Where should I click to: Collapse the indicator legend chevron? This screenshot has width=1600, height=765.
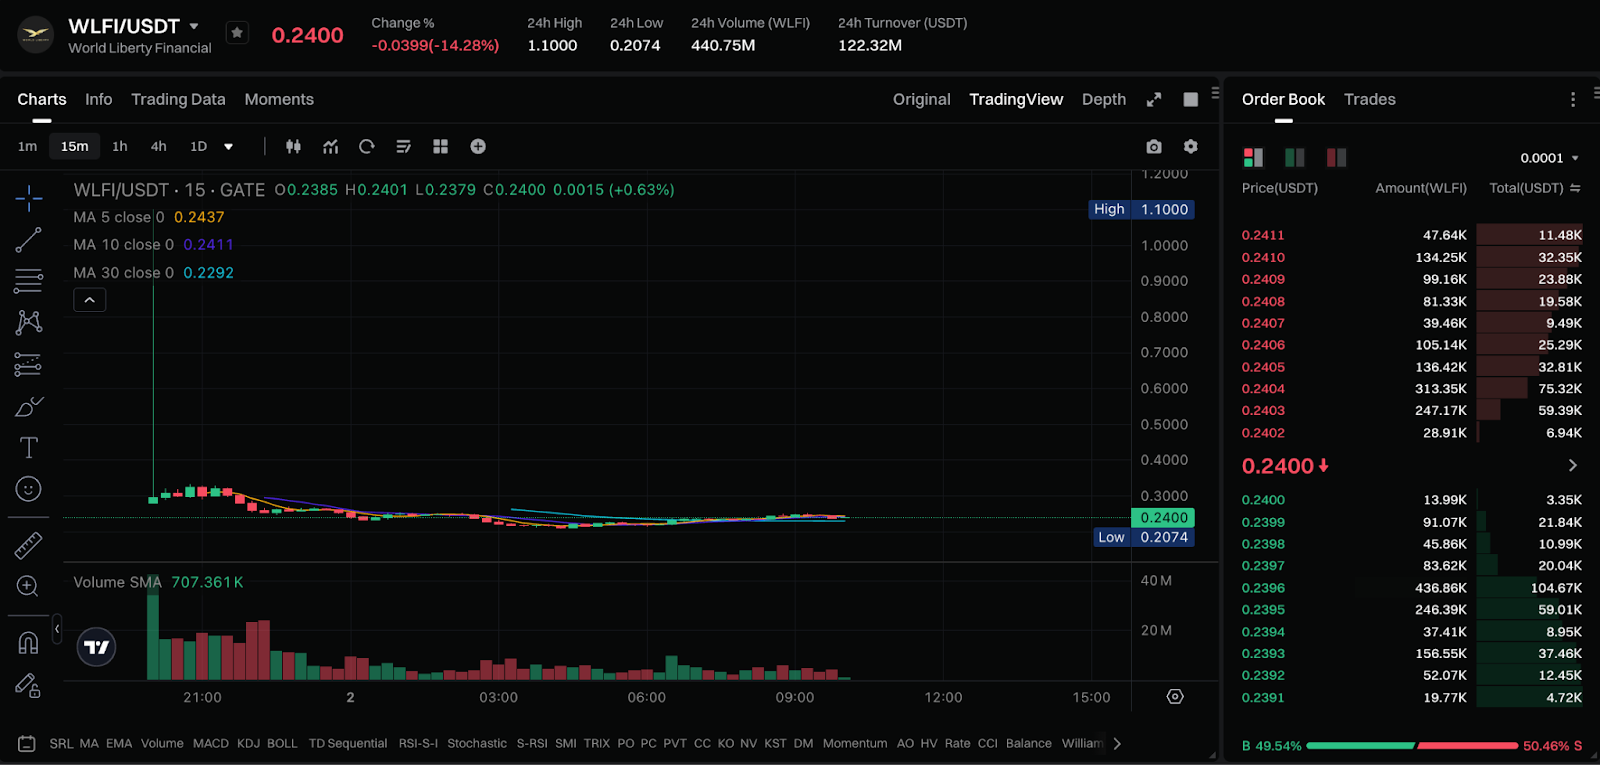click(x=90, y=300)
